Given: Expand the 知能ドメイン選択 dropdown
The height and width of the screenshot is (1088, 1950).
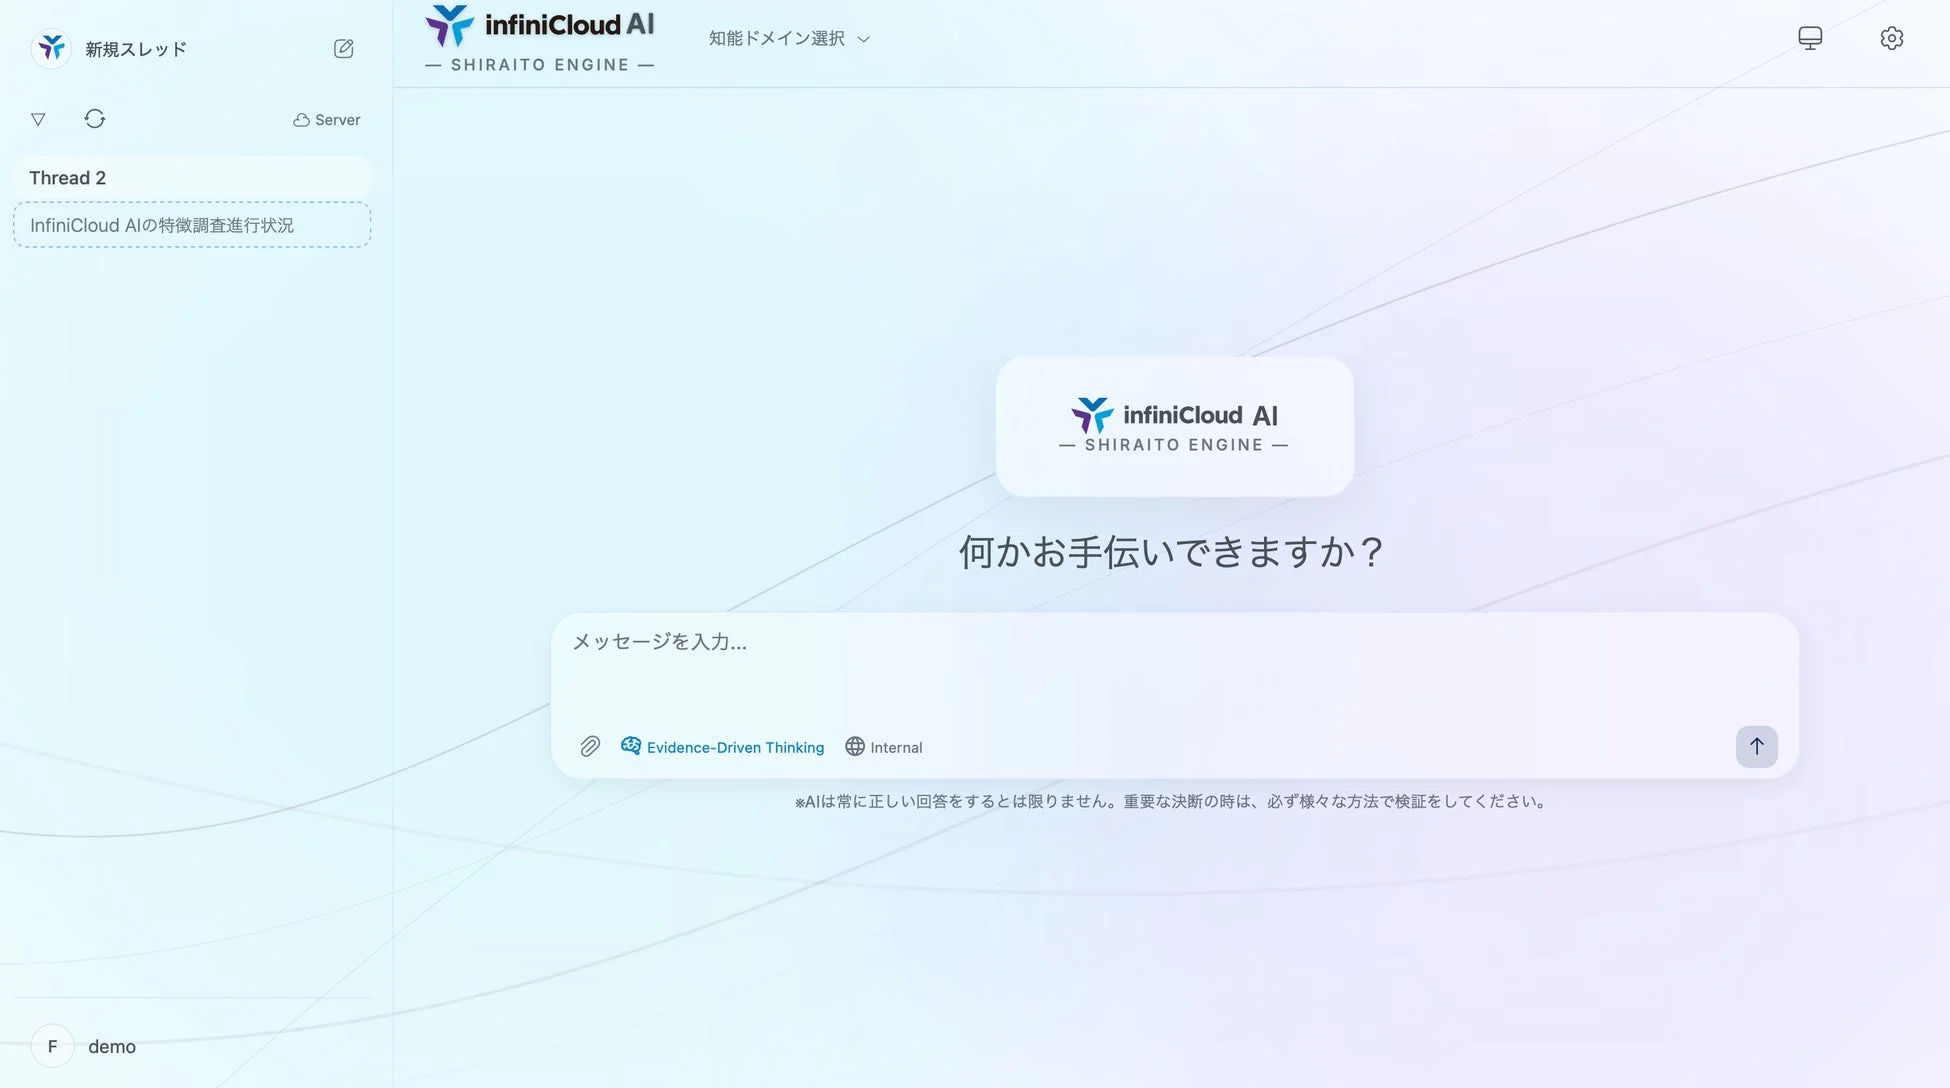Looking at the screenshot, I should click(789, 38).
